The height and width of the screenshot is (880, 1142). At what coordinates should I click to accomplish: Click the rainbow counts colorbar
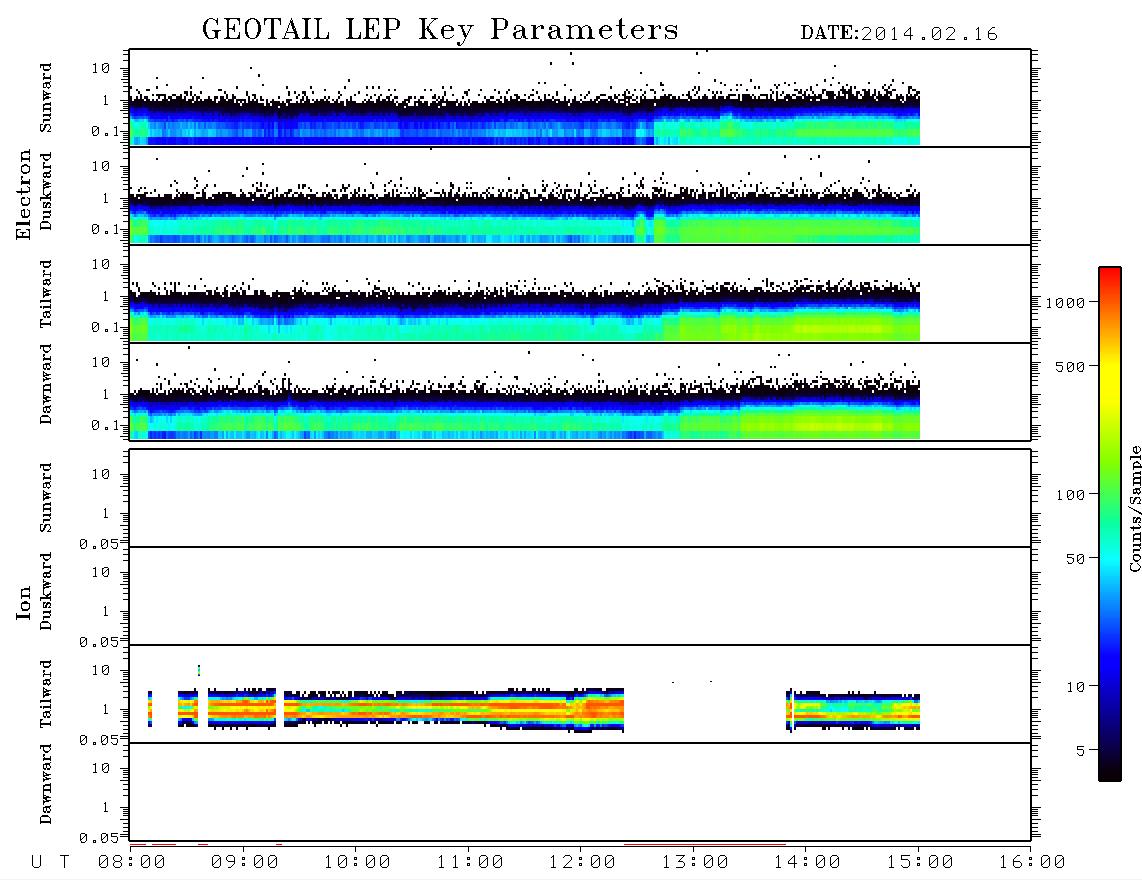pos(1110,524)
